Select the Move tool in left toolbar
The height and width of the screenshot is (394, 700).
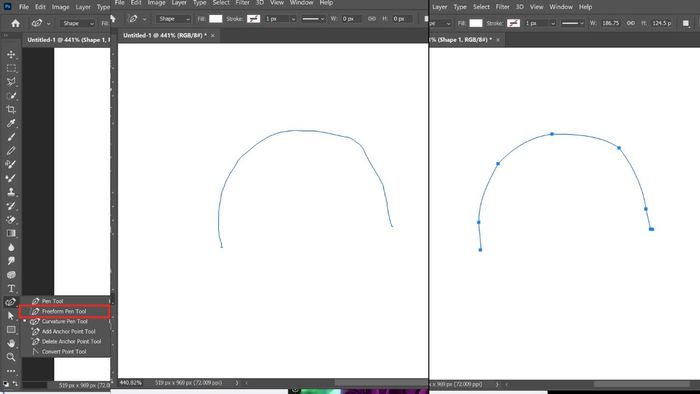coord(11,54)
